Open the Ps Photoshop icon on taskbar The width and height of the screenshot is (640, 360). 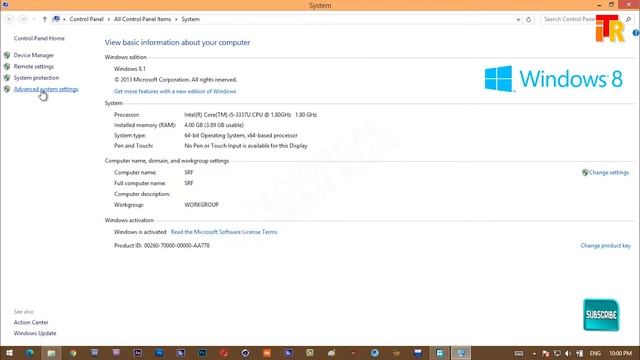[x=202, y=353]
